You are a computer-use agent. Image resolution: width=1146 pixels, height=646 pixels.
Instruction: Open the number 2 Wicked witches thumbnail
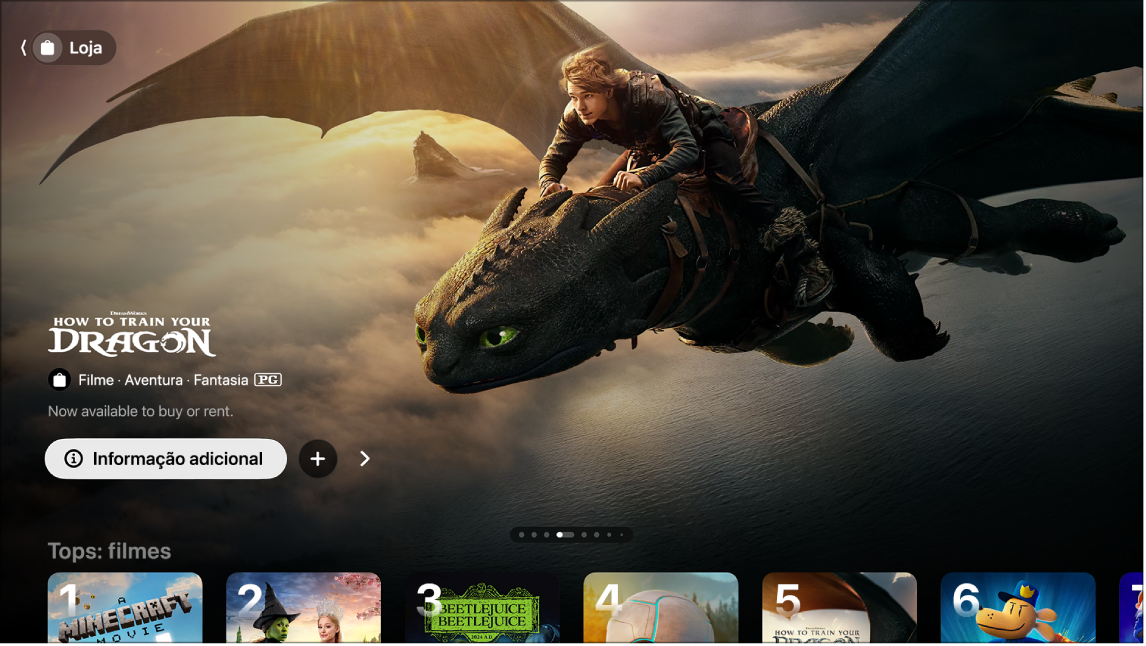coord(303,608)
